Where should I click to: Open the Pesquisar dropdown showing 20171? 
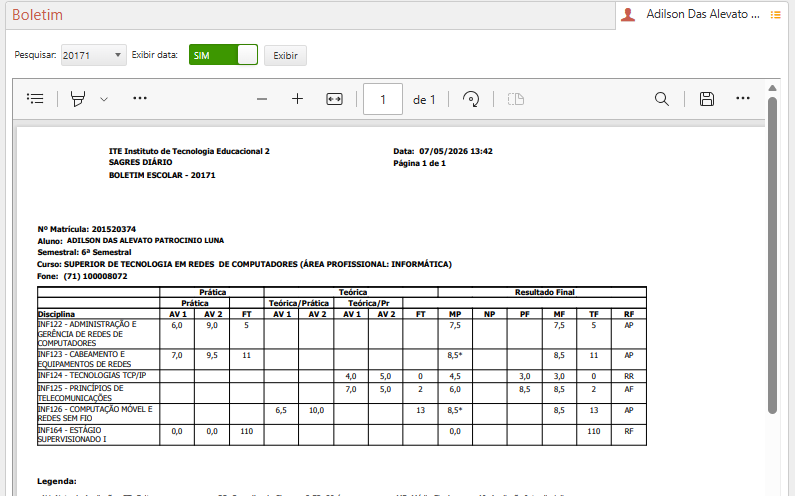pos(93,55)
